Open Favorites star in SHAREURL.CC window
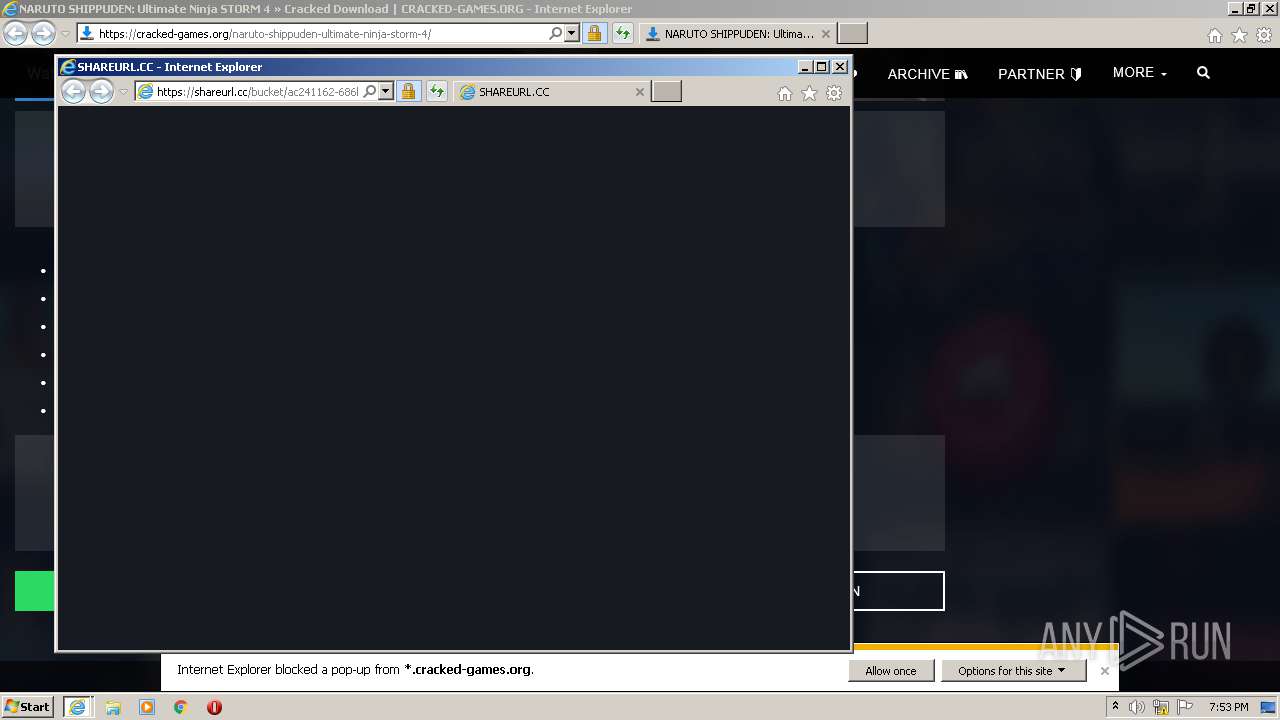Image resolution: width=1280 pixels, height=720 pixels. coord(809,93)
